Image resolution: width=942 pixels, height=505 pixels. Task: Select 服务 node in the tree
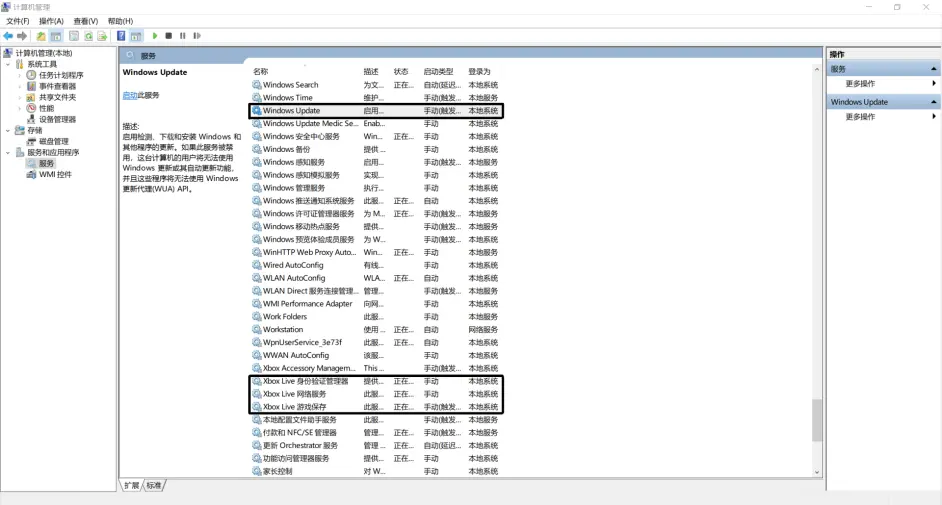pyautogui.click(x=47, y=163)
